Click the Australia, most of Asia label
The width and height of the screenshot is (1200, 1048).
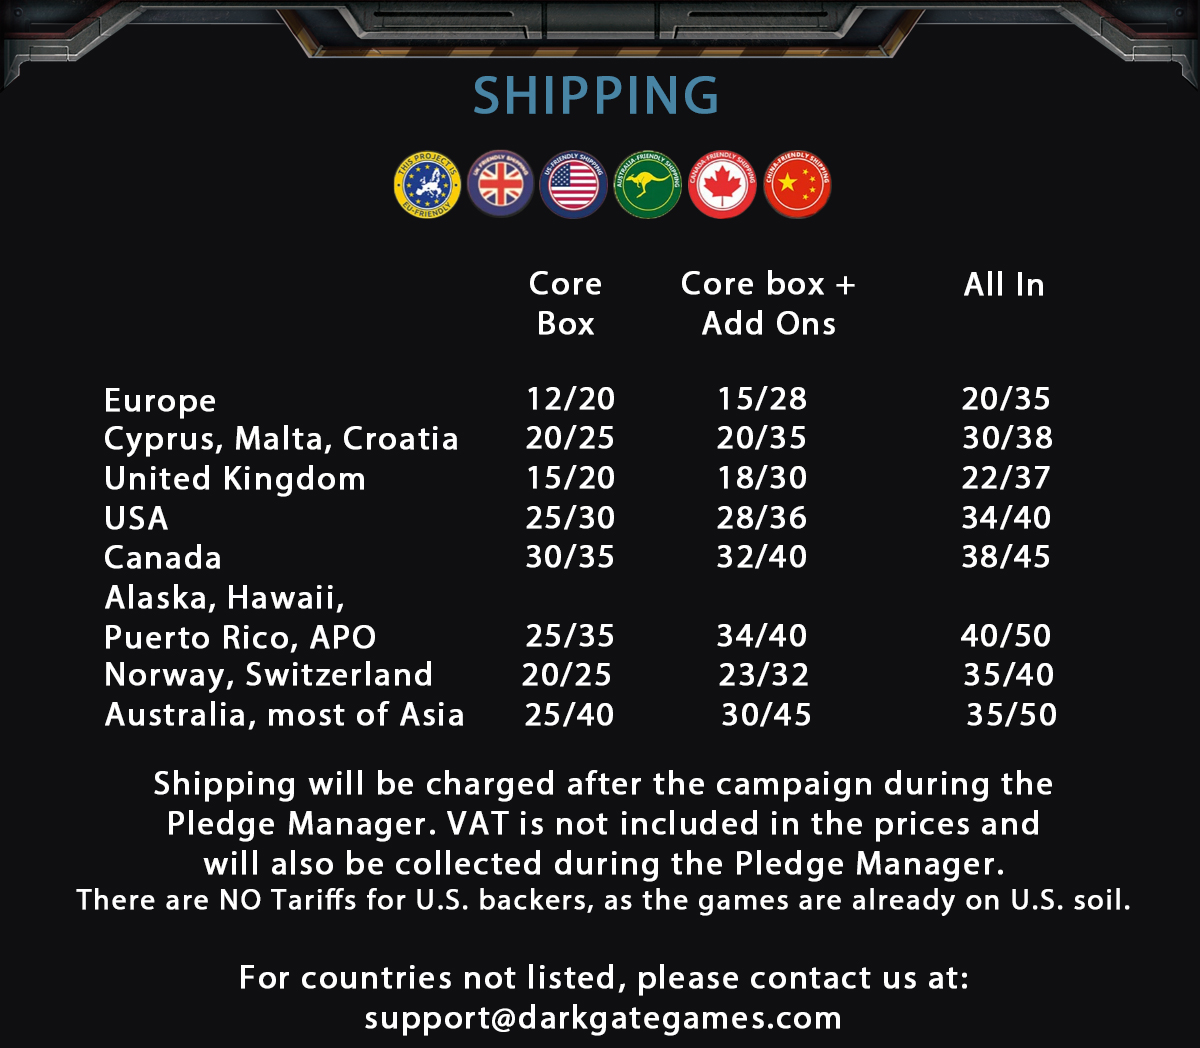(x=284, y=715)
